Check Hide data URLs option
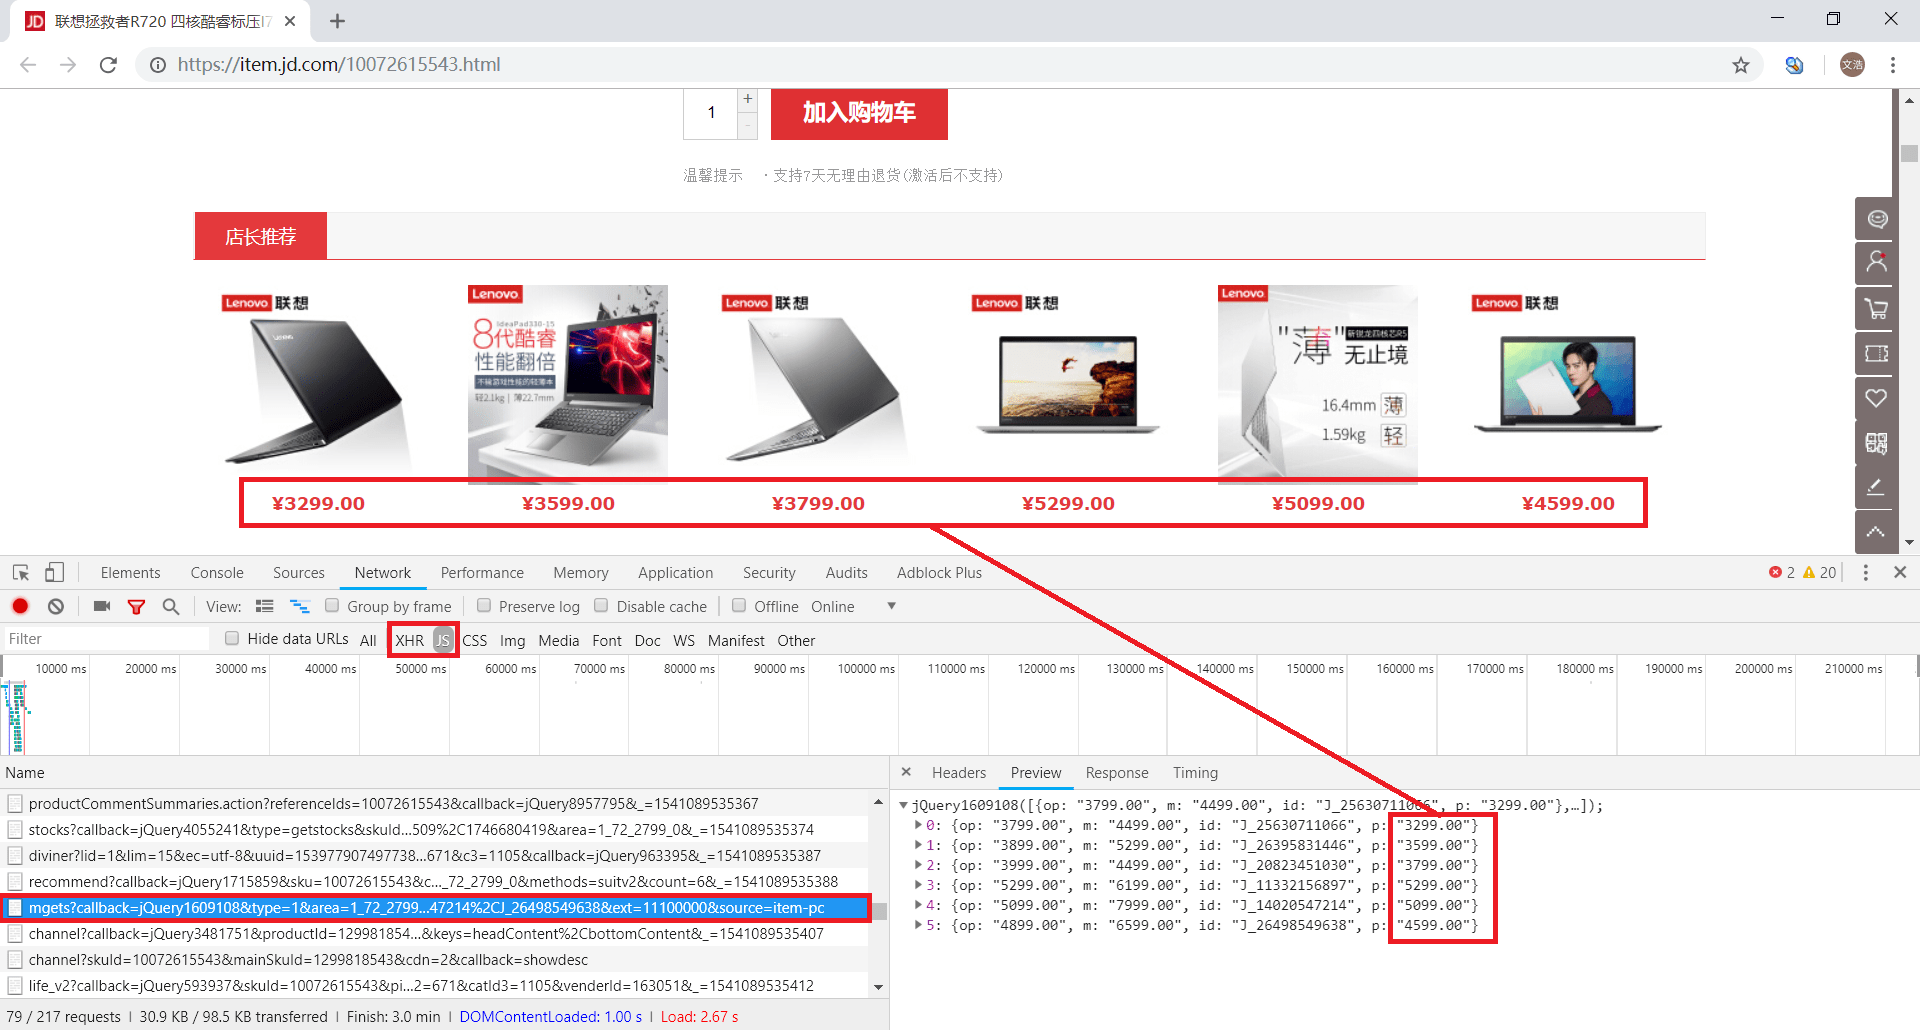Screen dimensions: 1920x1030 tap(232, 639)
